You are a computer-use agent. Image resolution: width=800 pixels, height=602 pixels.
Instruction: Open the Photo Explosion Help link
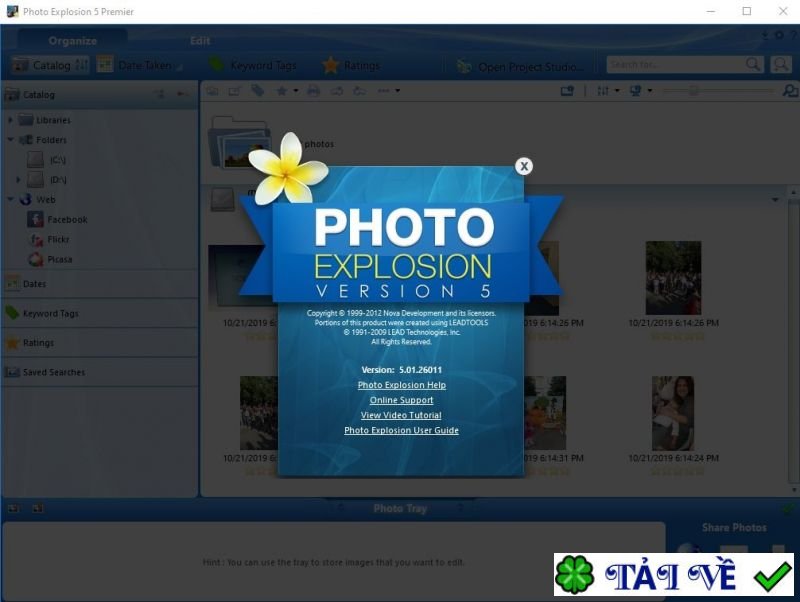401,385
